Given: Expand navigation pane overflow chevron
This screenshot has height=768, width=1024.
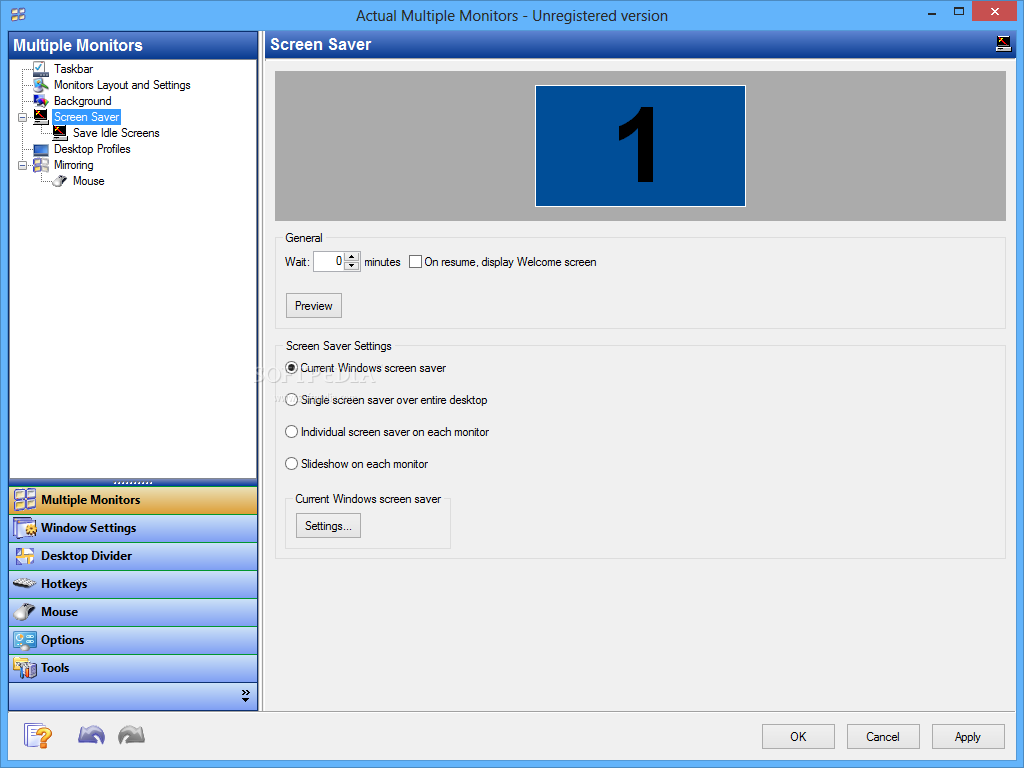Looking at the screenshot, I should pos(246,696).
